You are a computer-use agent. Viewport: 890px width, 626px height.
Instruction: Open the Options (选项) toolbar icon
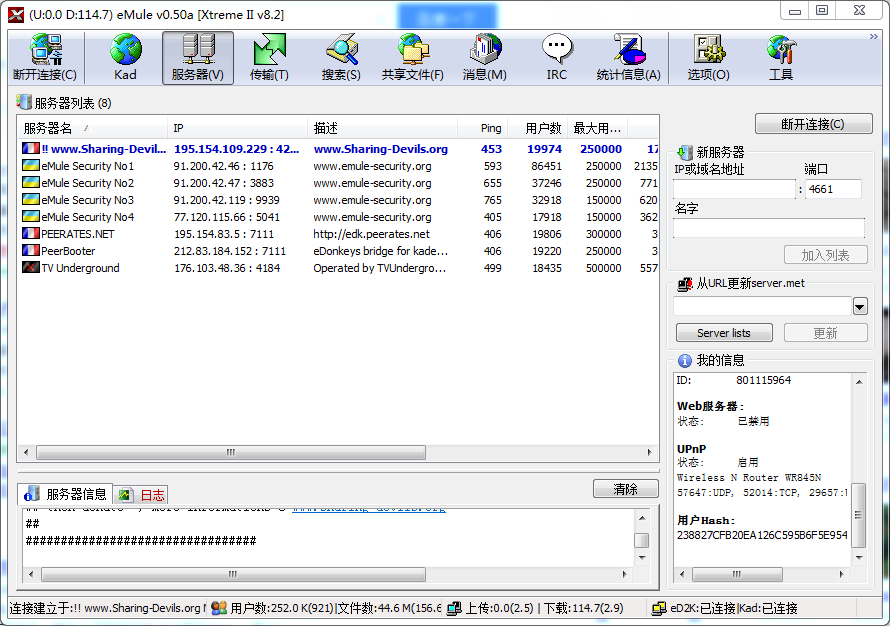(x=708, y=57)
